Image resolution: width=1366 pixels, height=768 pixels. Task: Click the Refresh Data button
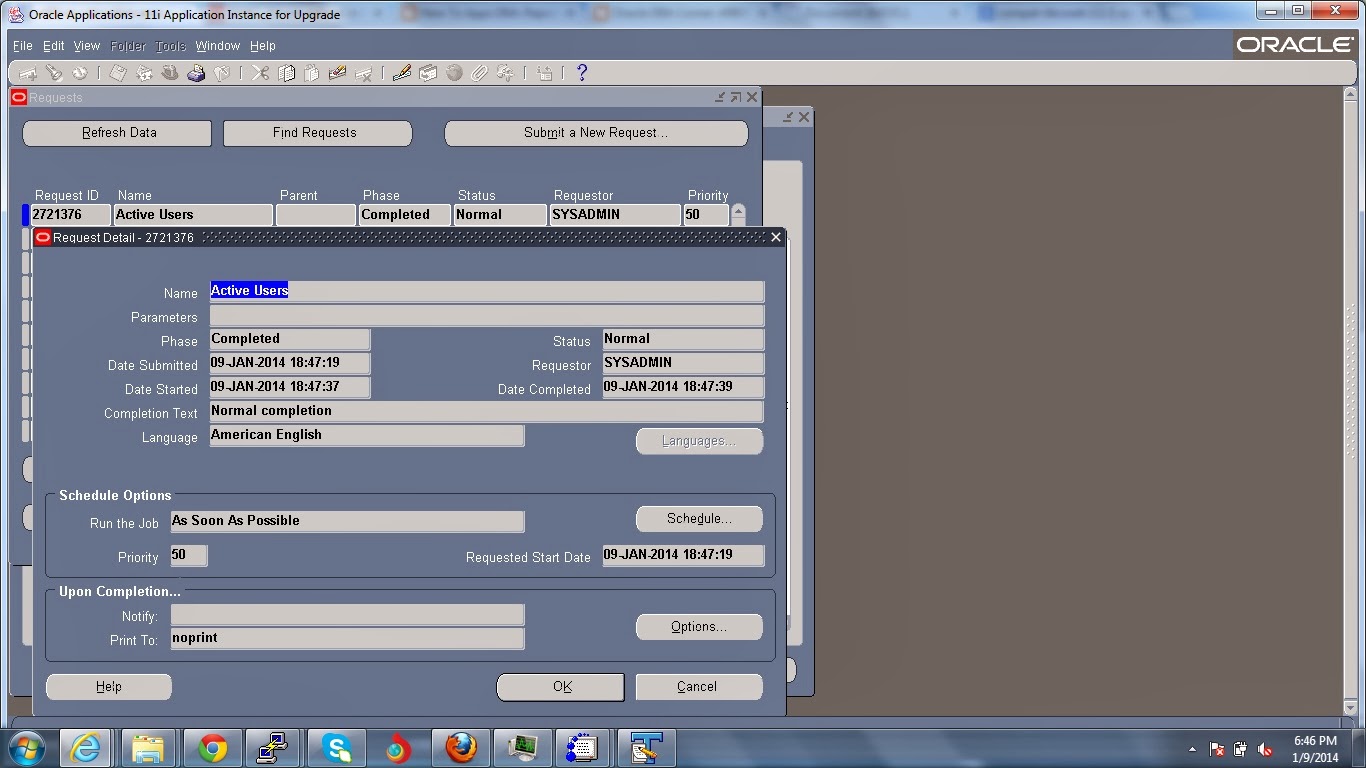(x=116, y=132)
